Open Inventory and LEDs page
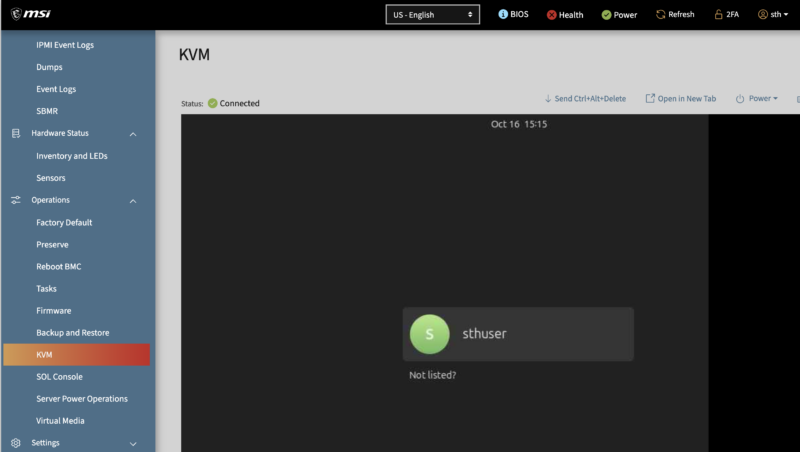This screenshot has width=800, height=452. [x=71, y=156]
